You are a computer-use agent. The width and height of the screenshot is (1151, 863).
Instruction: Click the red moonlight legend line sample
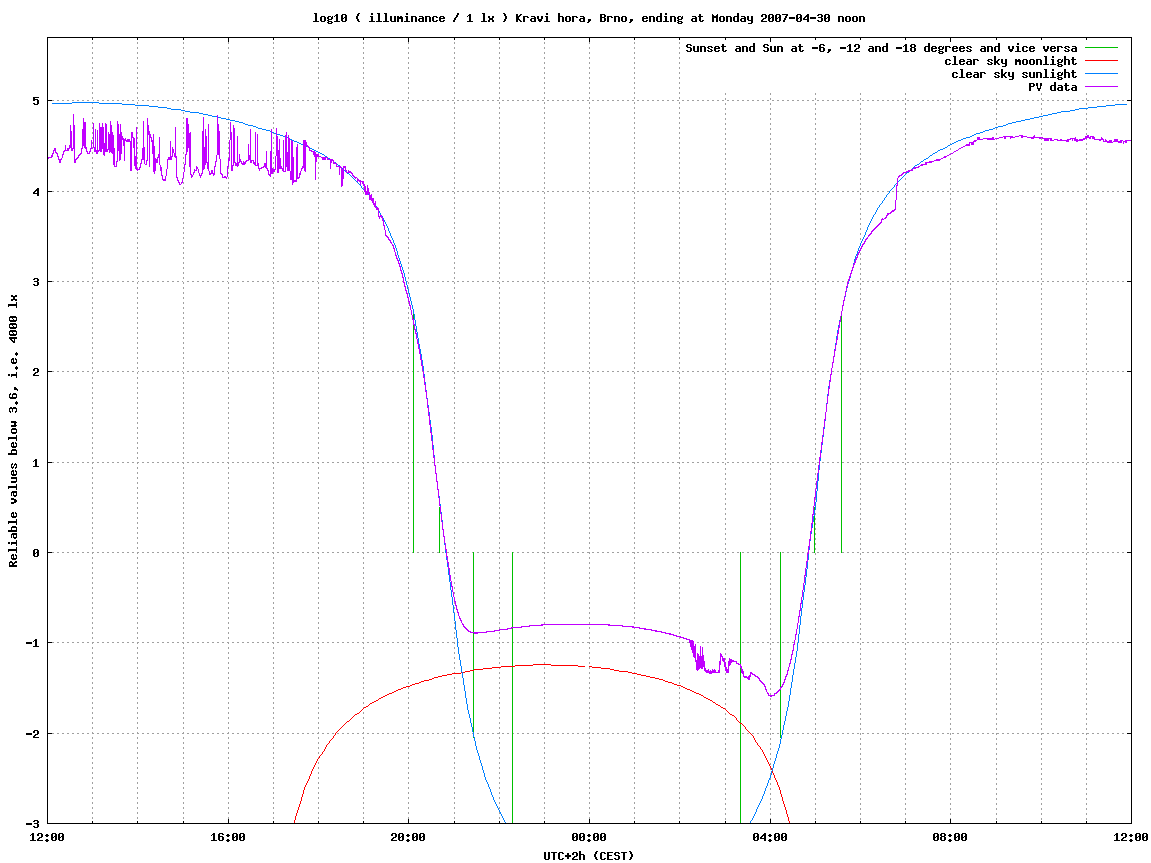tap(1101, 61)
